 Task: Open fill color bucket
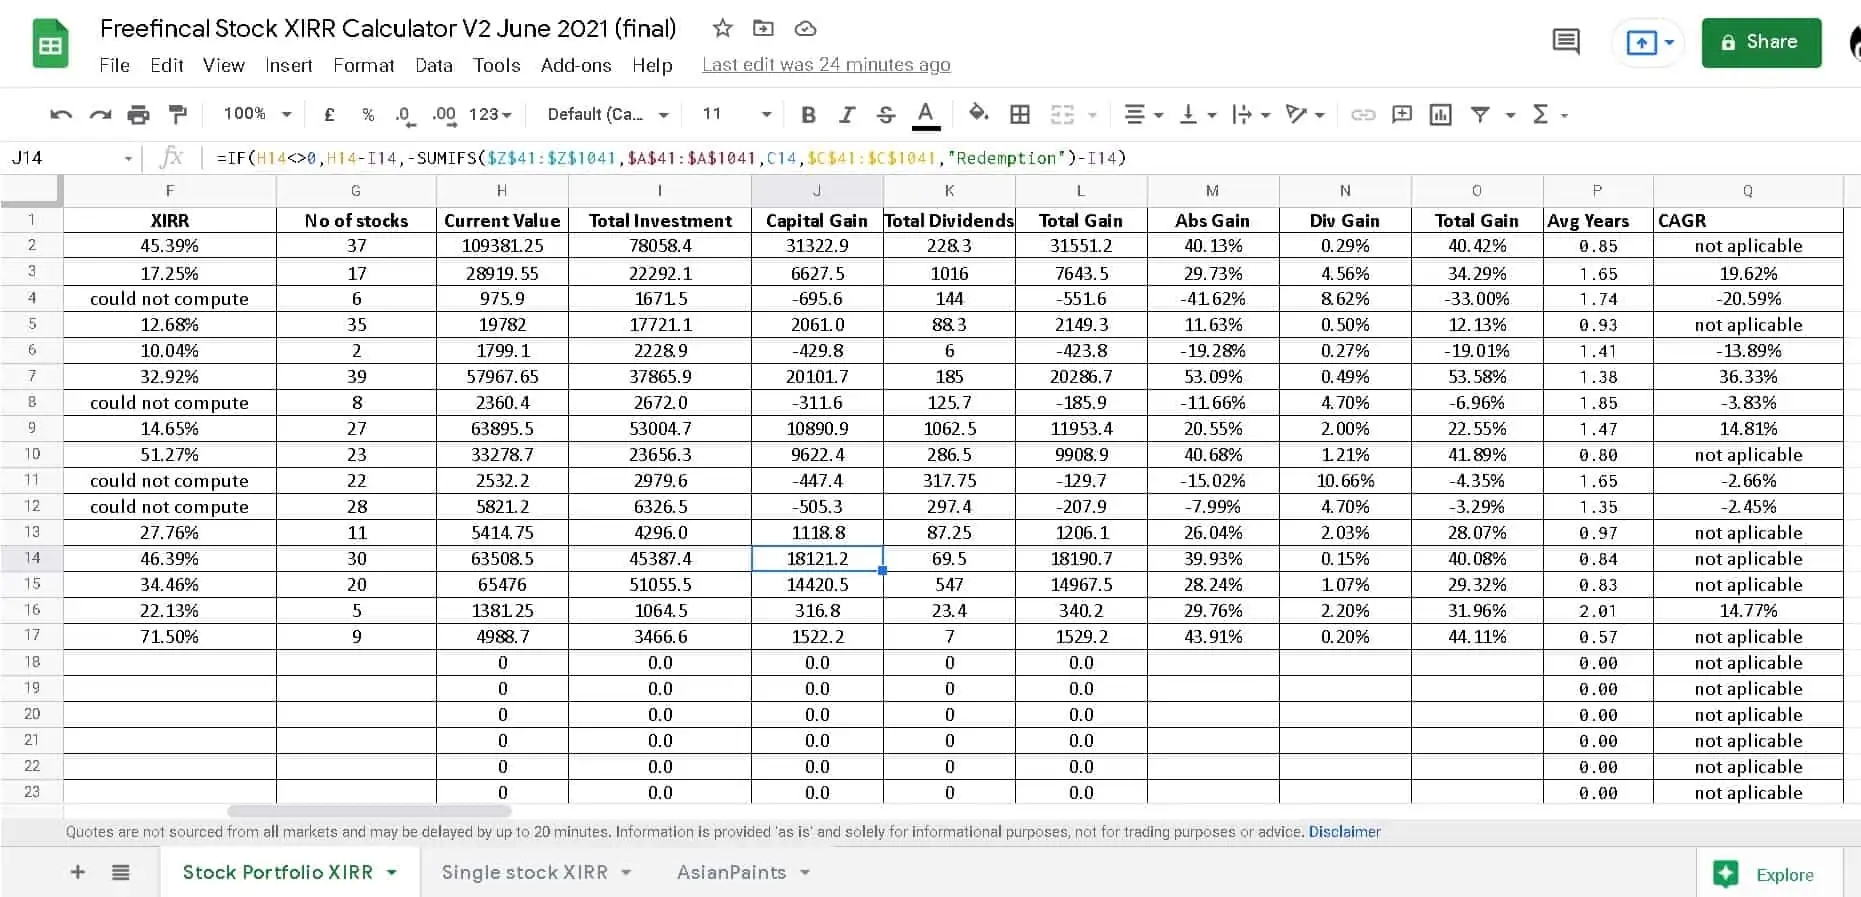979,114
